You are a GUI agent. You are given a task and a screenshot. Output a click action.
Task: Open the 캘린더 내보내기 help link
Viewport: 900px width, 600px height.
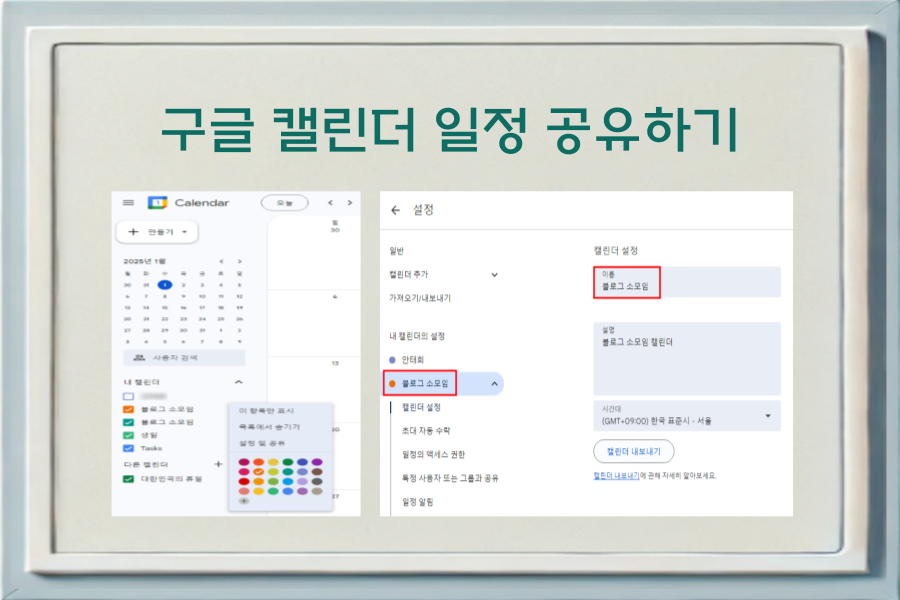click(x=616, y=475)
